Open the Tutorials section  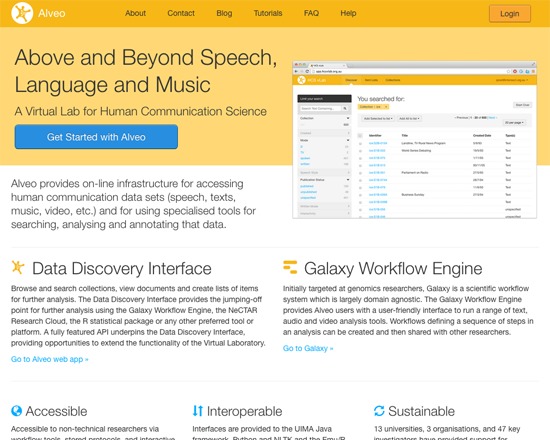[268, 13]
